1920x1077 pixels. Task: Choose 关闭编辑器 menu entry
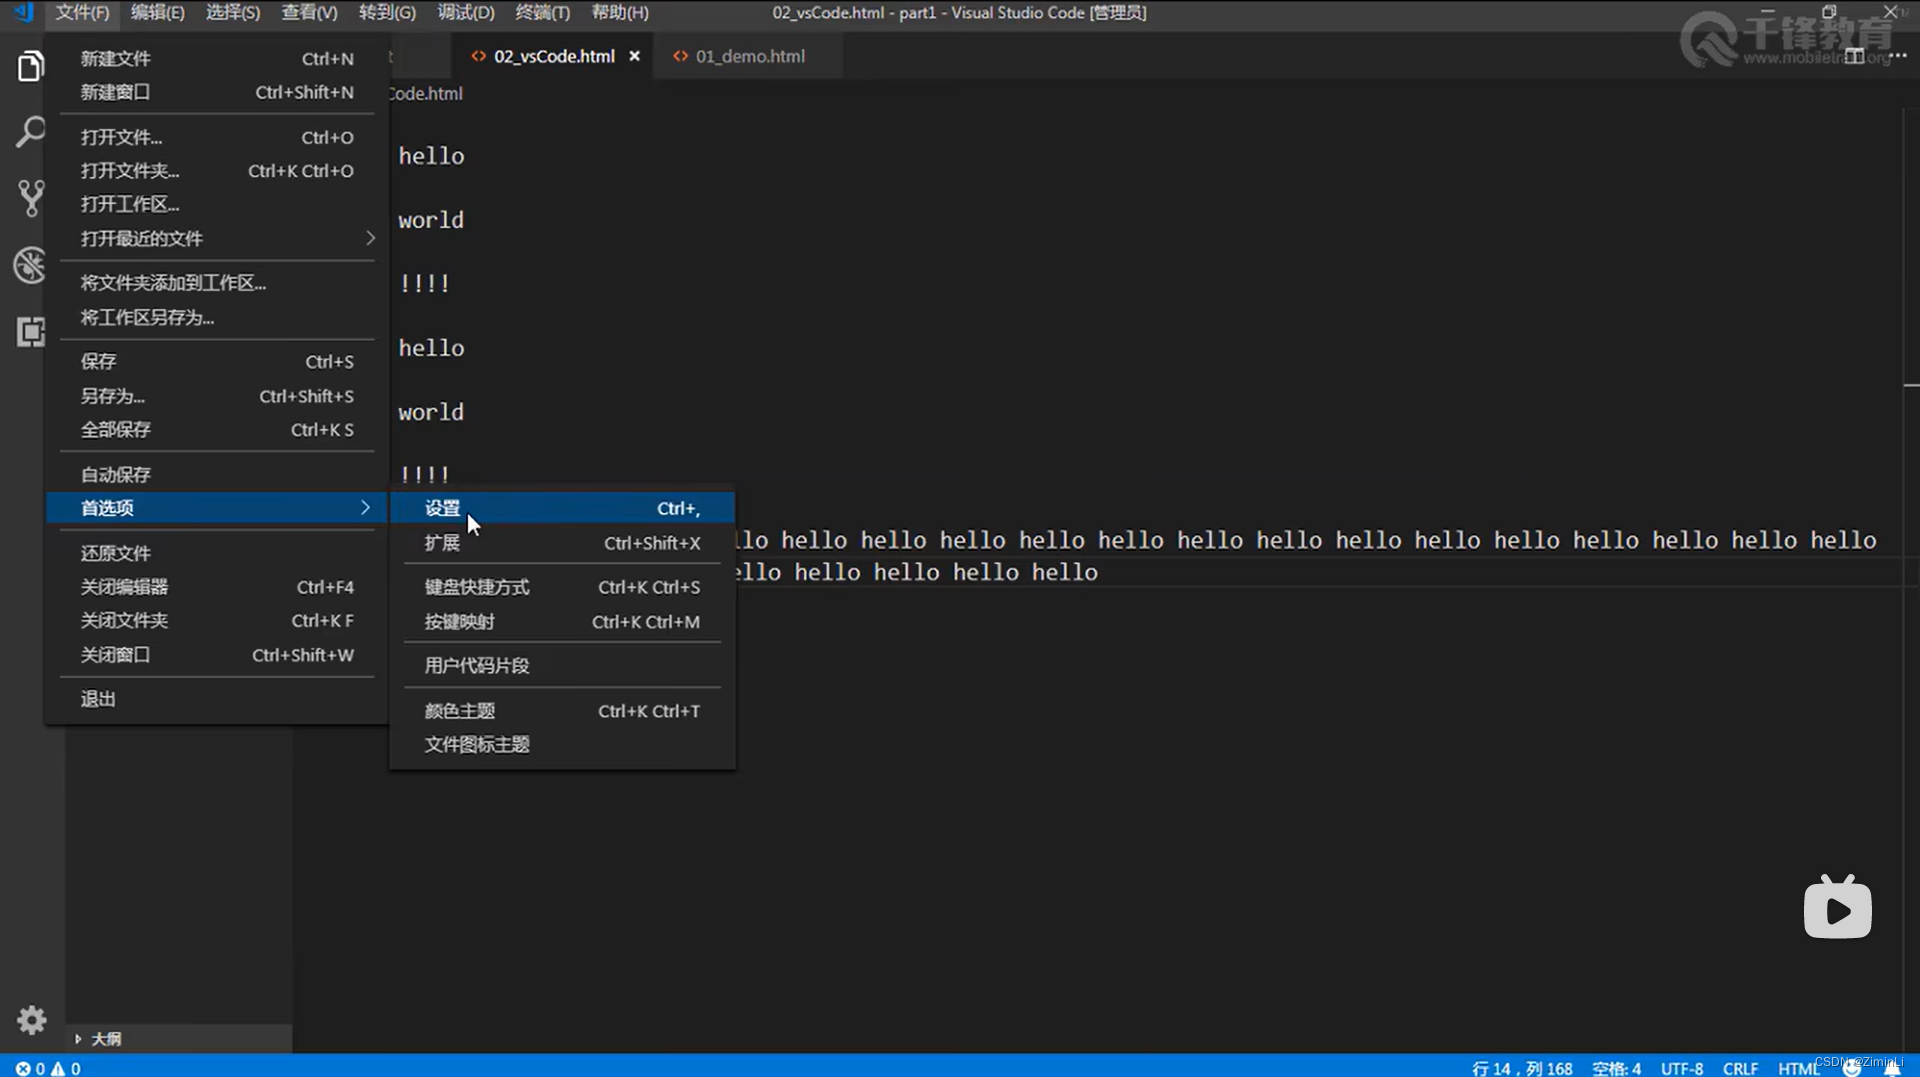tap(217, 587)
